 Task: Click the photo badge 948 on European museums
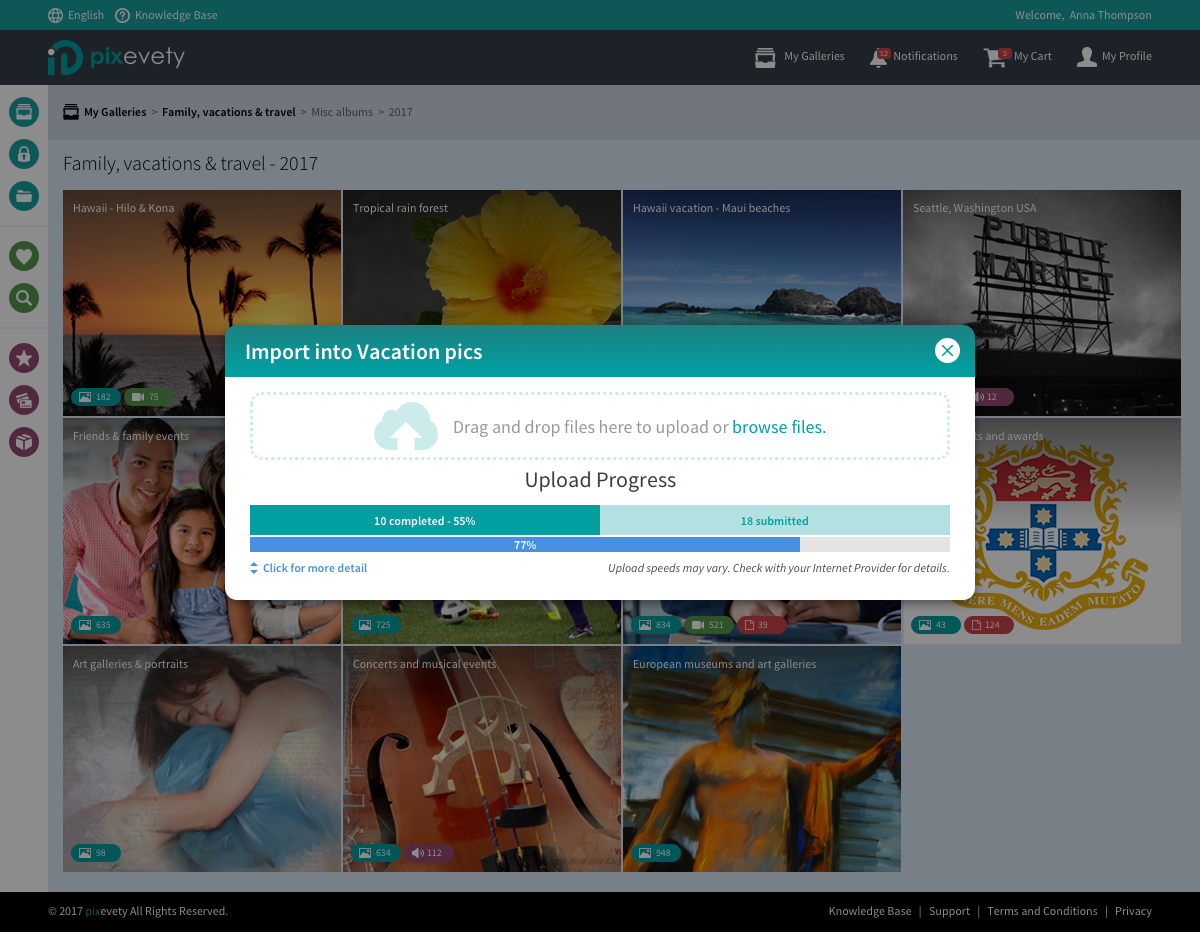[656, 853]
